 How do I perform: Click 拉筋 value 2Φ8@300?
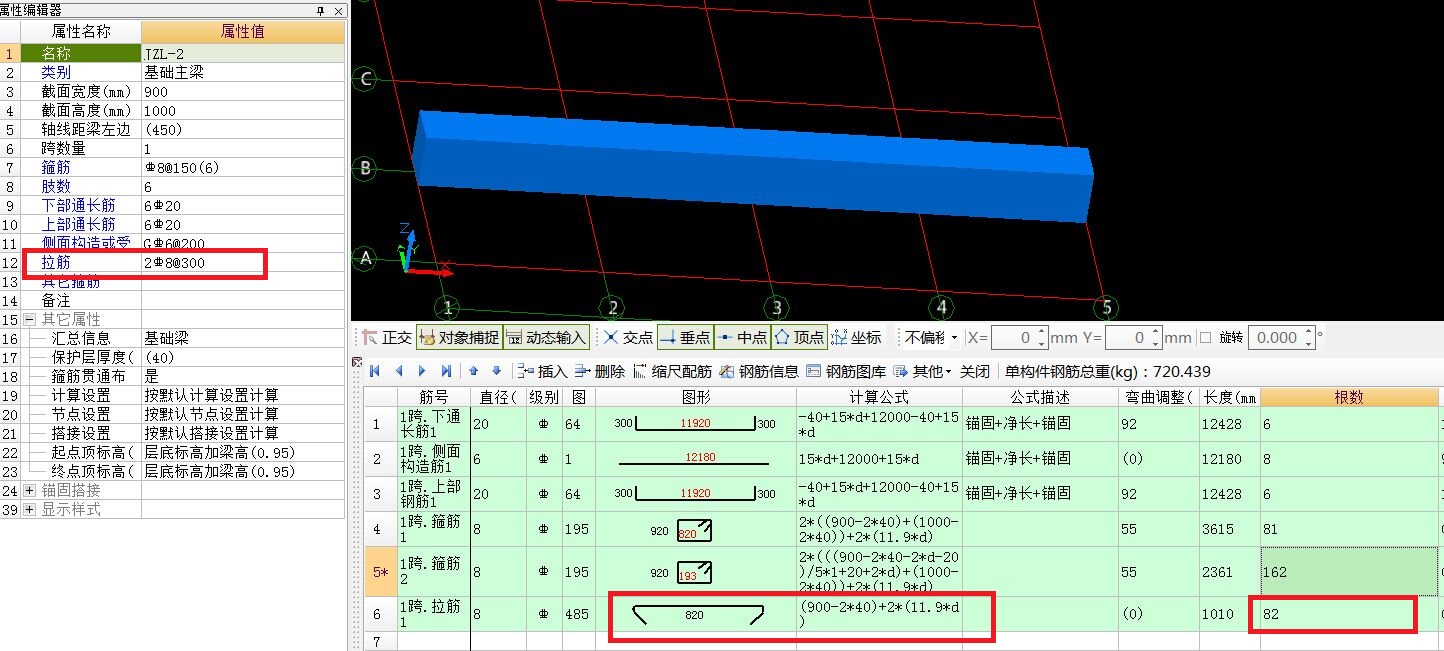pos(243,262)
